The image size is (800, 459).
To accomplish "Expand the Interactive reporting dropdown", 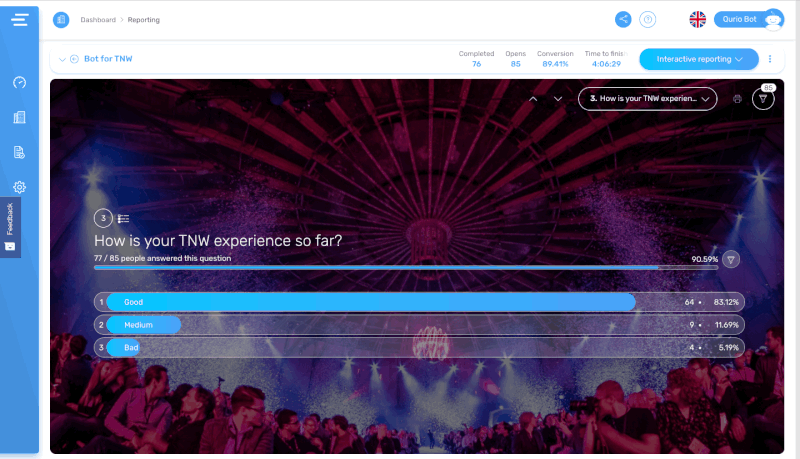I will [698, 59].
